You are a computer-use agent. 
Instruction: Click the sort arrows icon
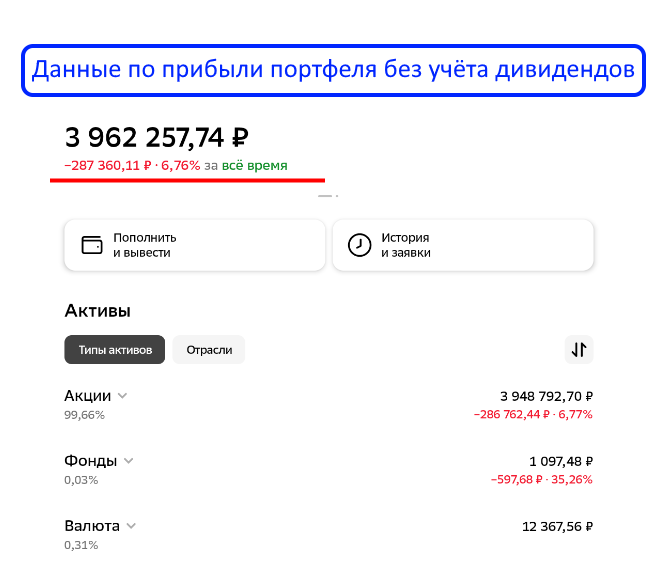(579, 350)
